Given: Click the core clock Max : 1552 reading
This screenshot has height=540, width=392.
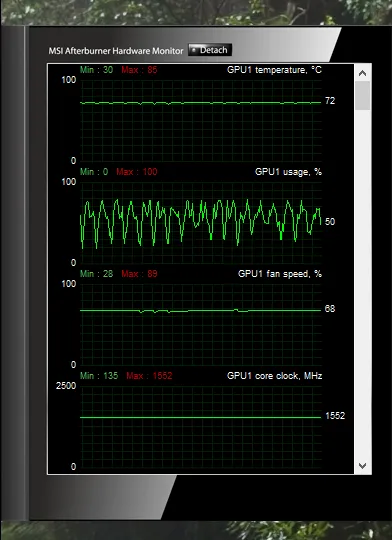Looking at the screenshot, I should [149, 376].
